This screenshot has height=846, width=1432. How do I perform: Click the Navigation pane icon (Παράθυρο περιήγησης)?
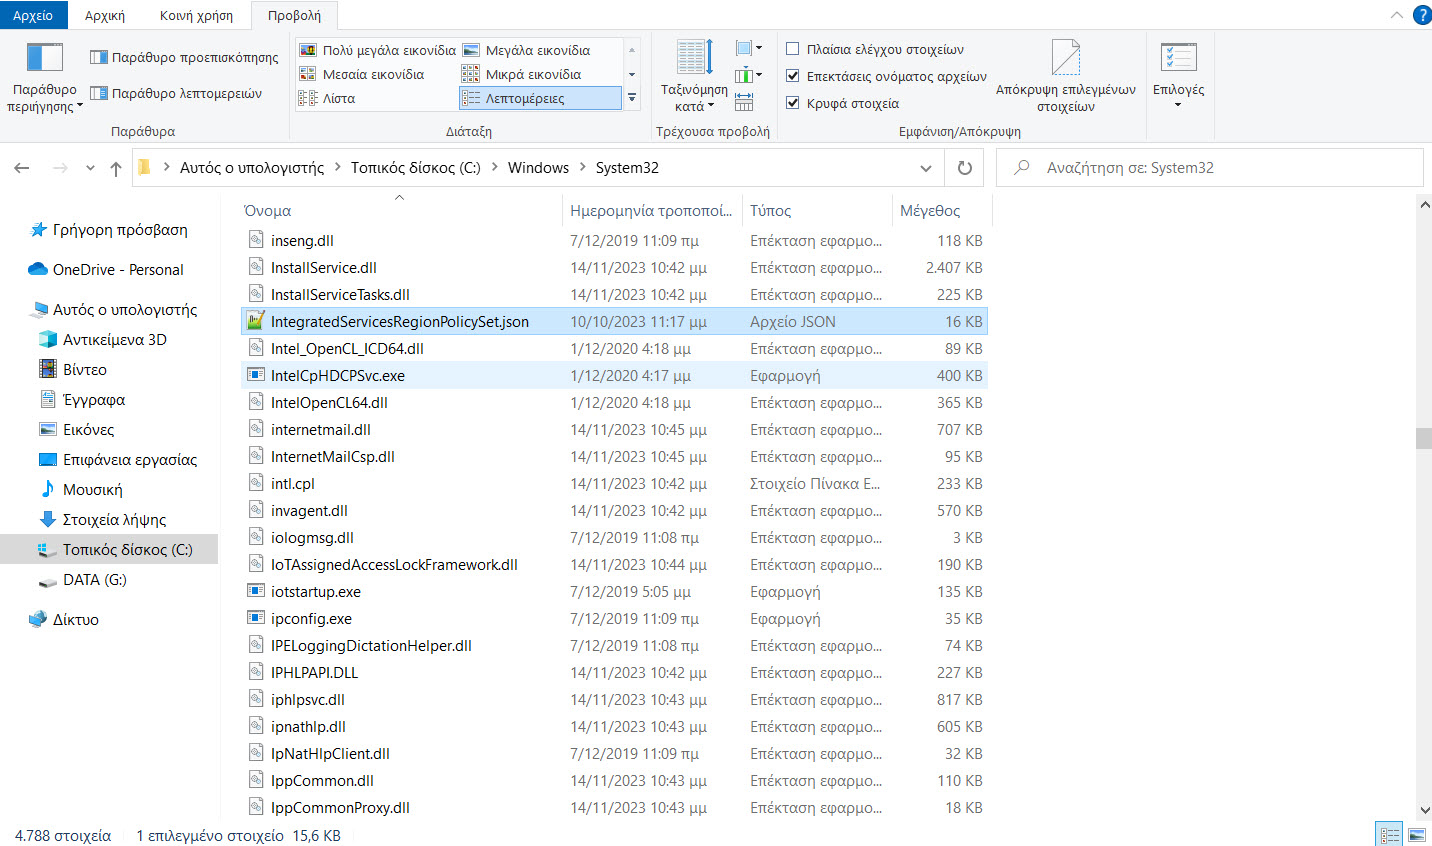tap(44, 58)
